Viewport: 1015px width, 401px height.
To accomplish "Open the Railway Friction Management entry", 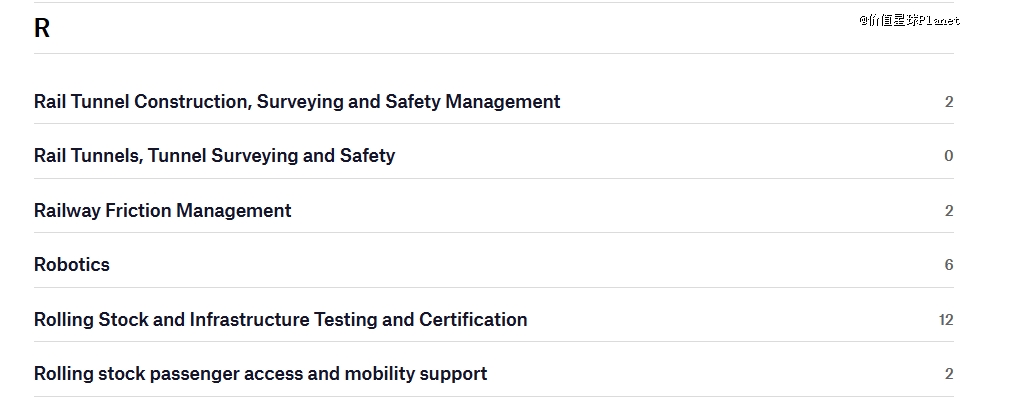I will click(x=162, y=211).
